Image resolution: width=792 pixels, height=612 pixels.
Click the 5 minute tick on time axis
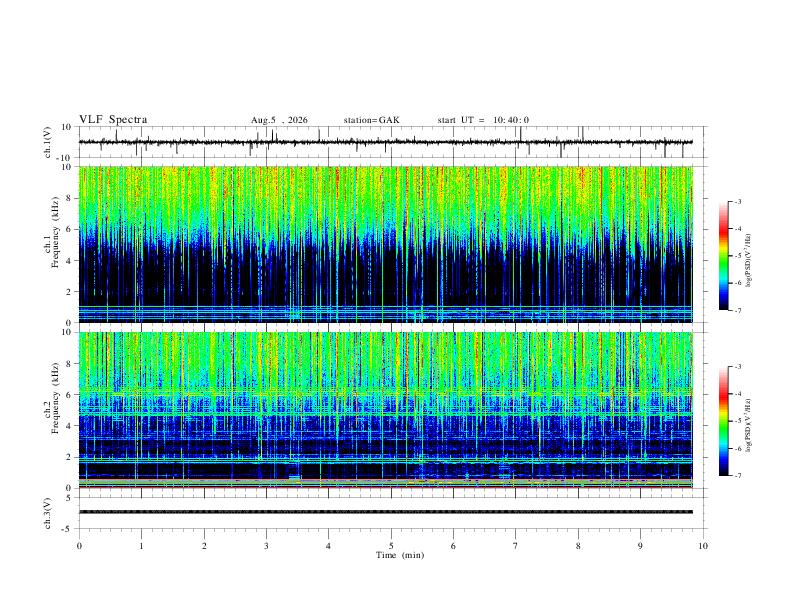pyautogui.click(x=391, y=546)
